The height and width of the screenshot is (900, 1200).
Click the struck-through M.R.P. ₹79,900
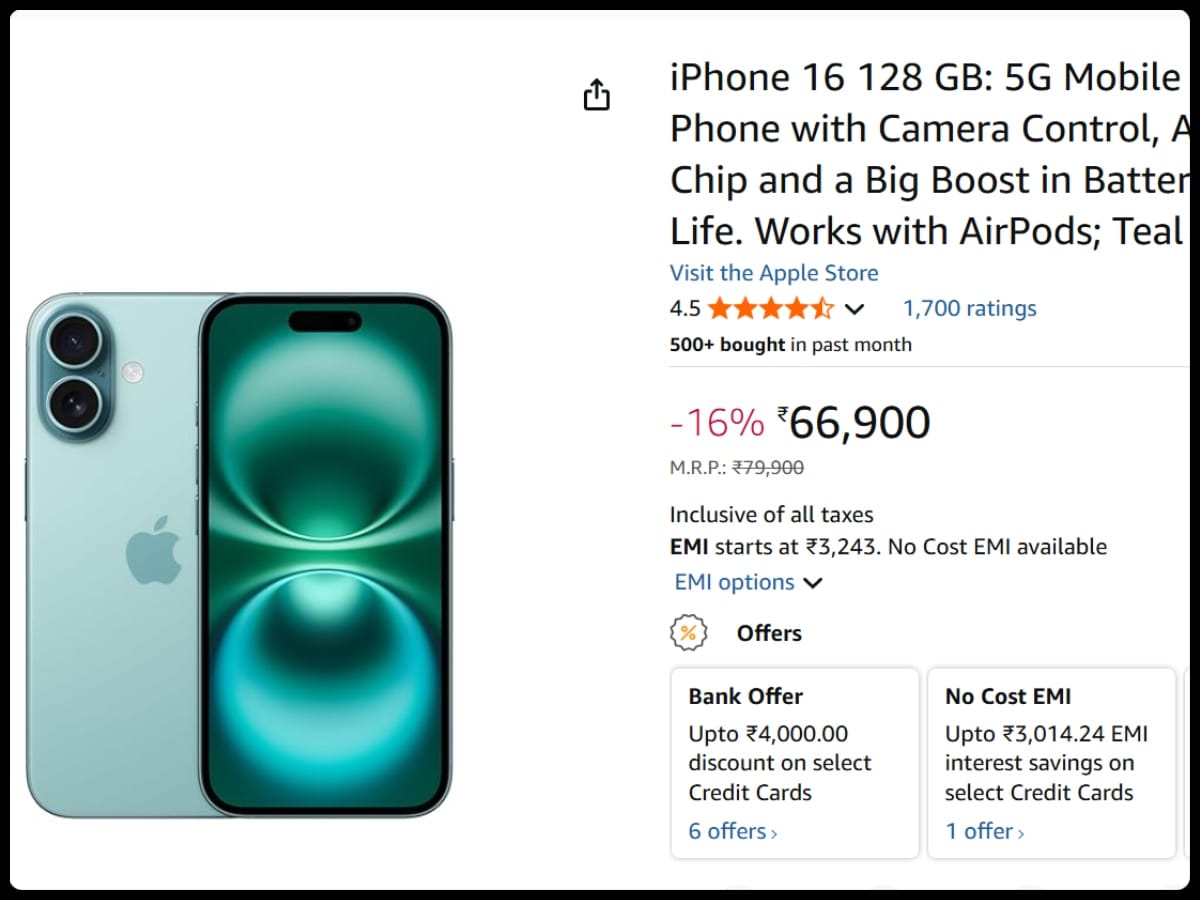coord(768,467)
